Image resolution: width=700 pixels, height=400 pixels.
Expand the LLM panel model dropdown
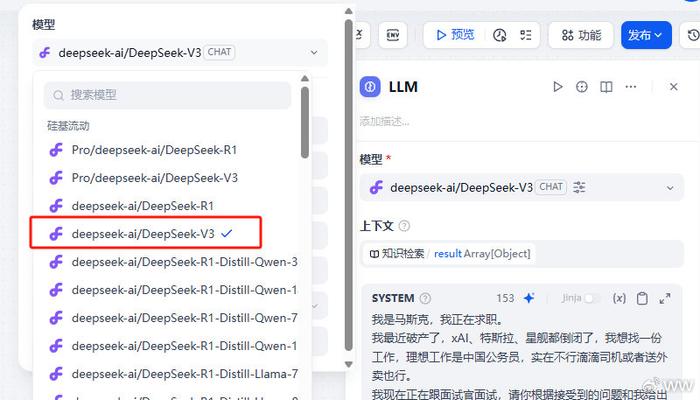pos(670,188)
